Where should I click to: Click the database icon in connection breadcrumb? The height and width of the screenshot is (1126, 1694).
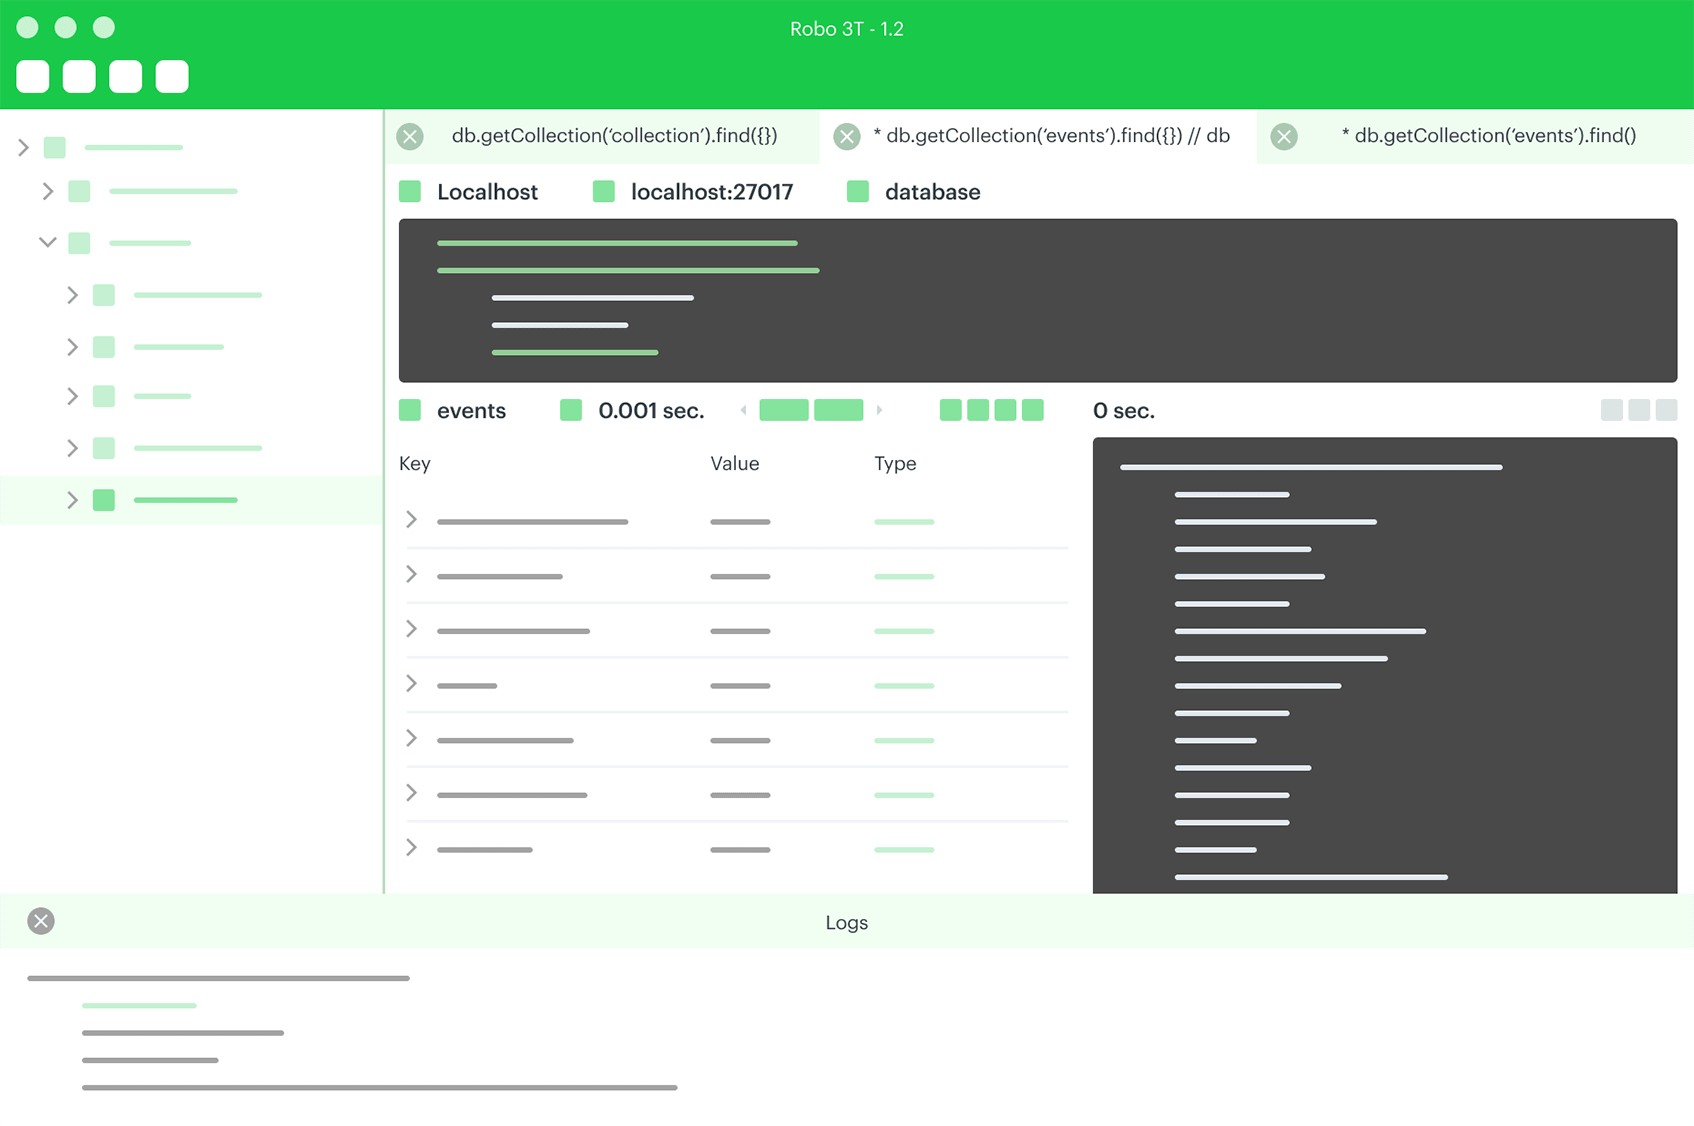coord(858,191)
